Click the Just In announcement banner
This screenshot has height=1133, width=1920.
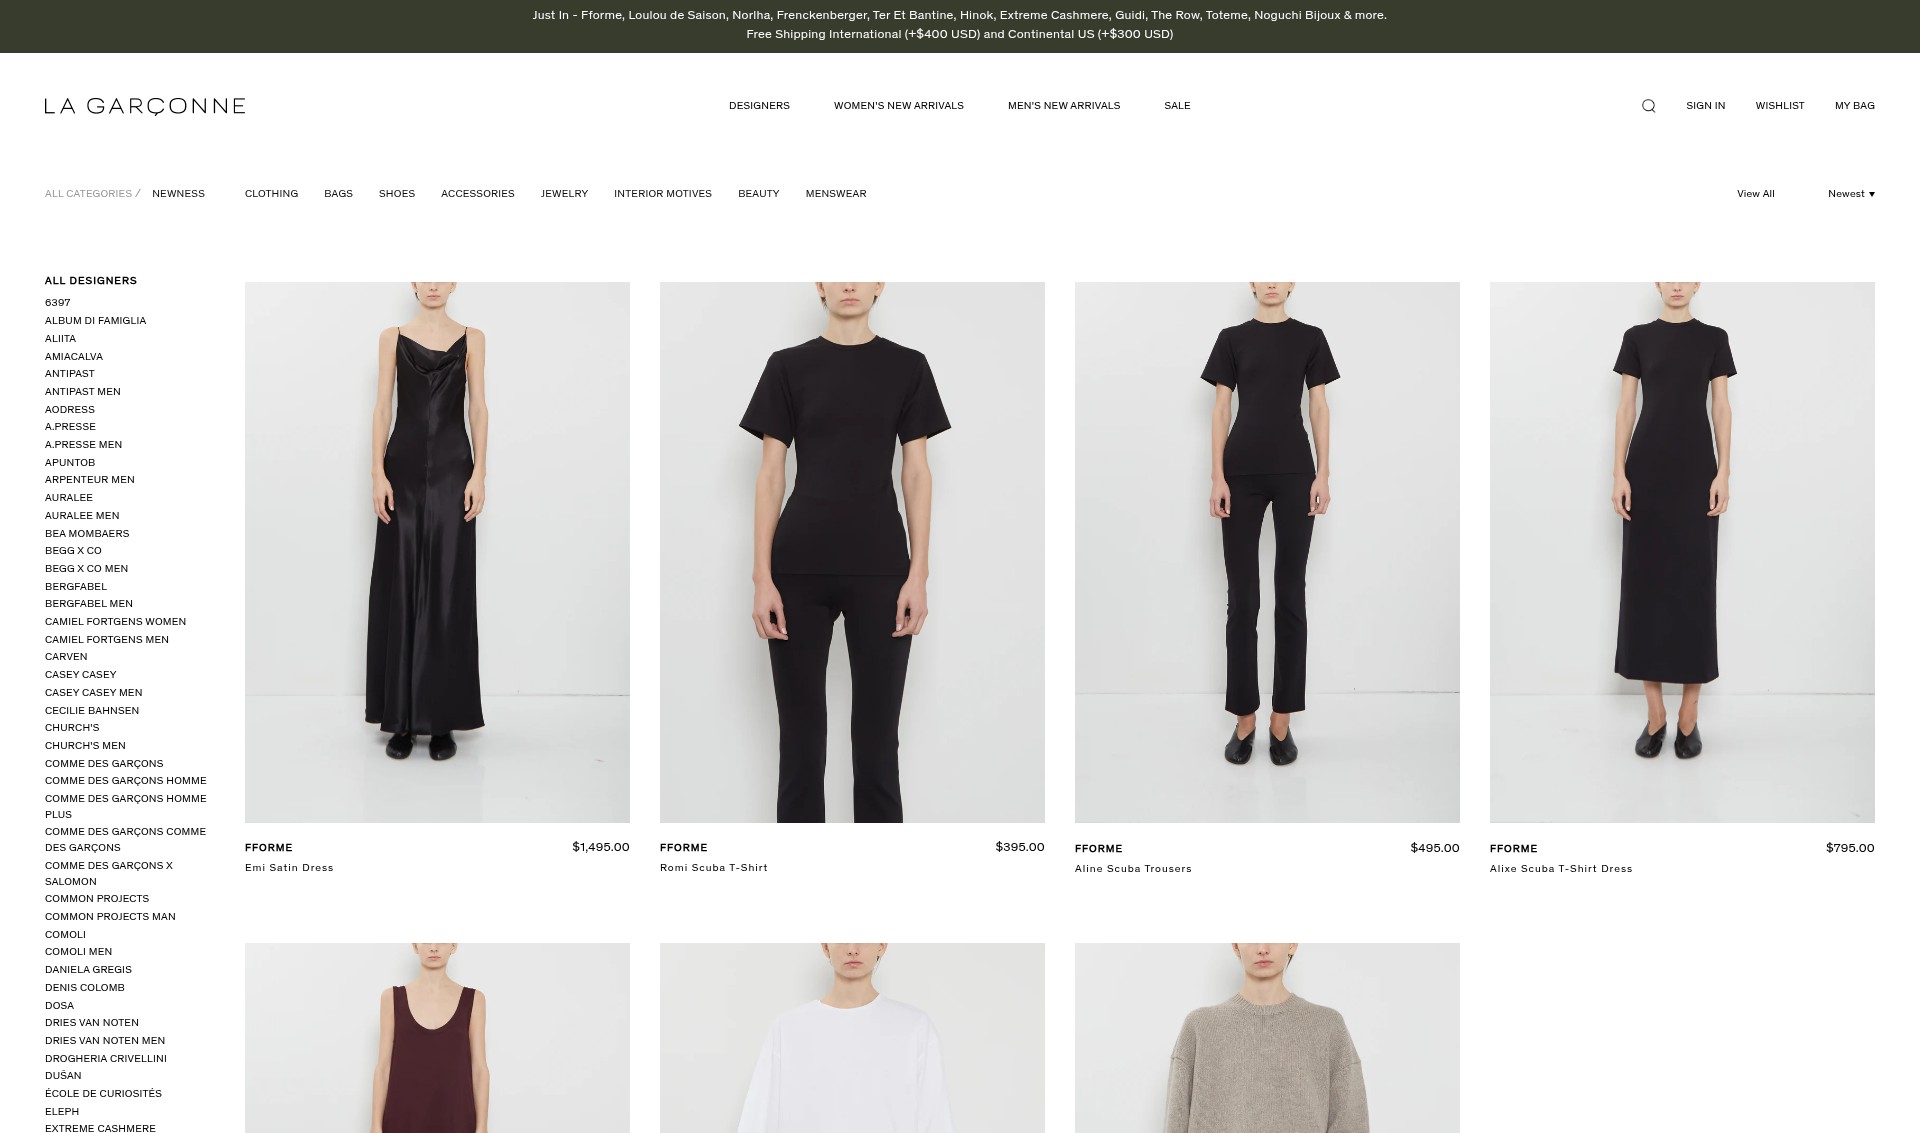(x=959, y=16)
